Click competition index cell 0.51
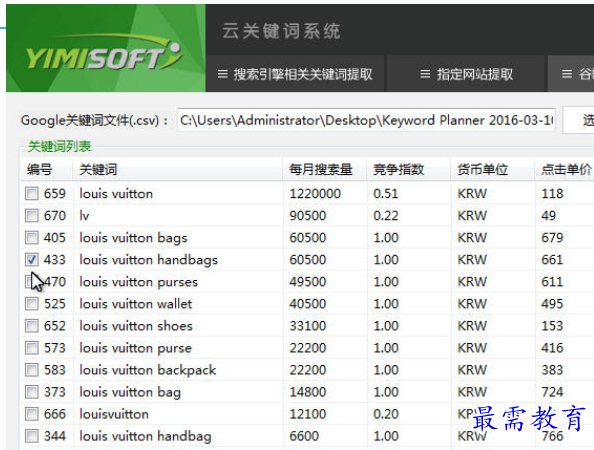The width and height of the screenshot is (594, 450). coord(386,194)
